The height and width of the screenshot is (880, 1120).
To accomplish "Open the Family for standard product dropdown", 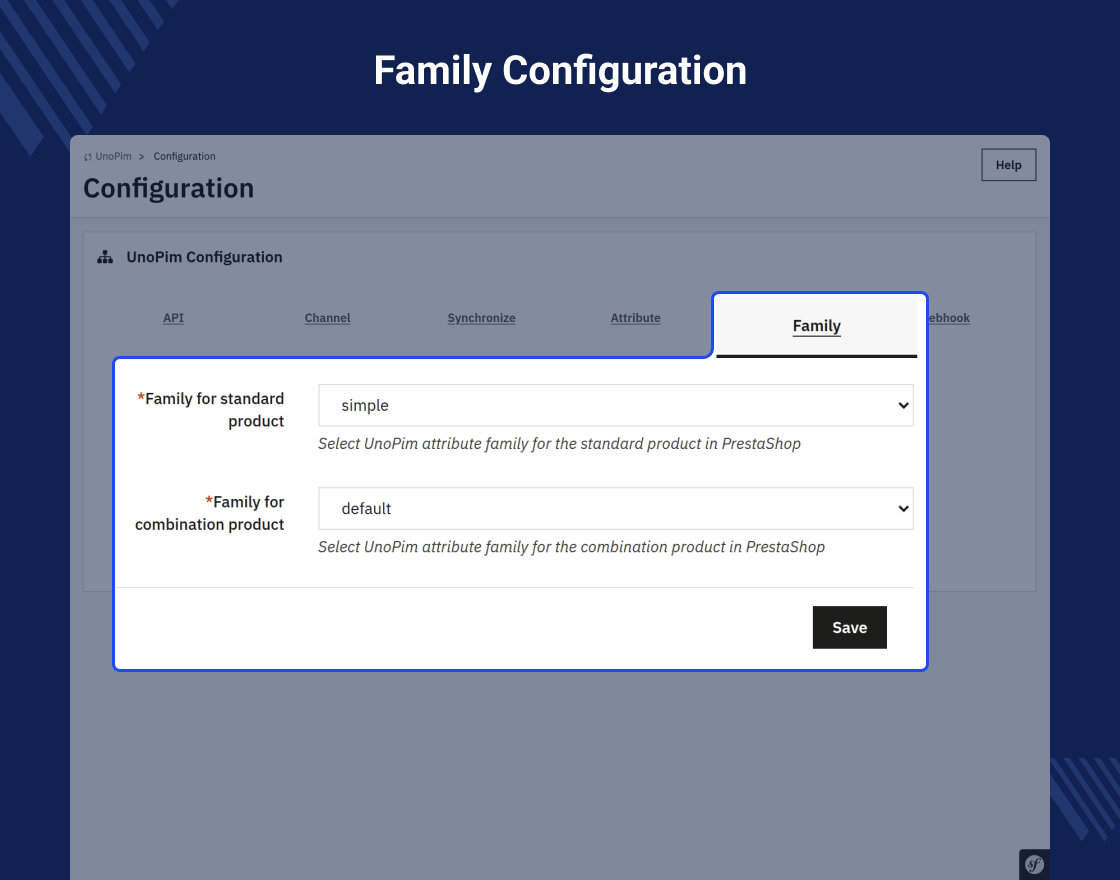I will [x=616, y=405].
